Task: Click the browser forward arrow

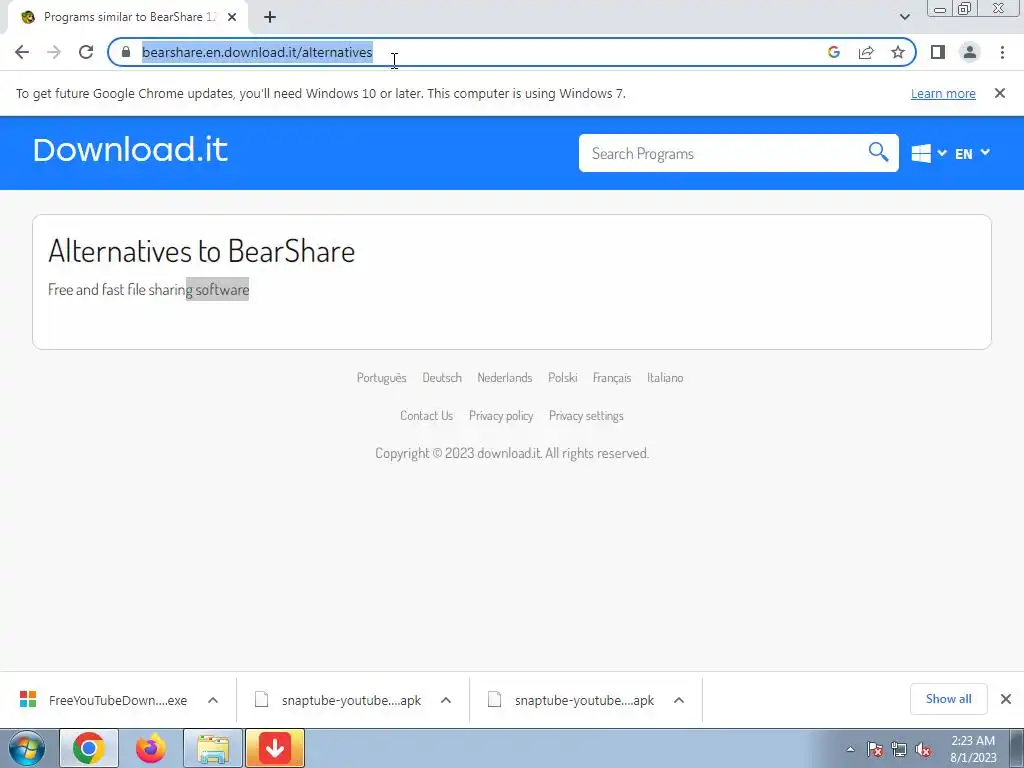Action: tap(54, 52)
